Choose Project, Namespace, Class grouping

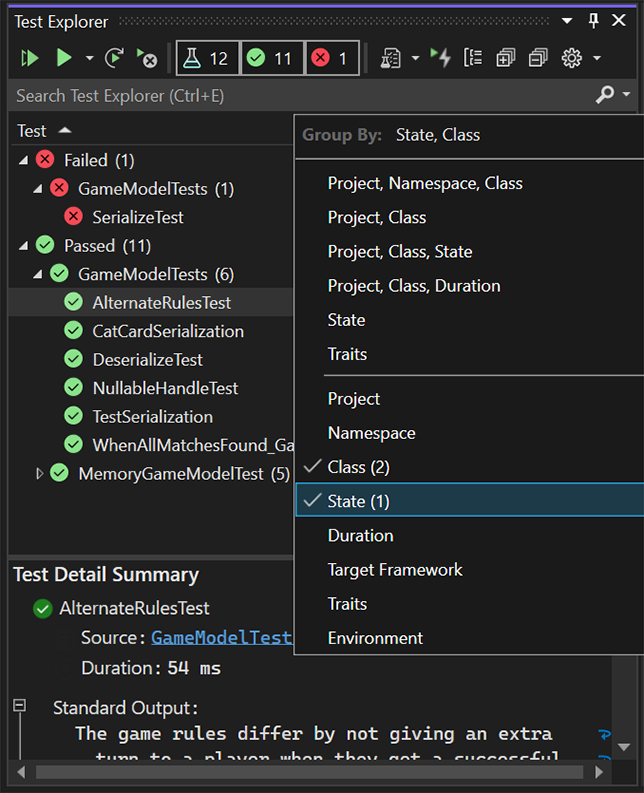(425, 183)
